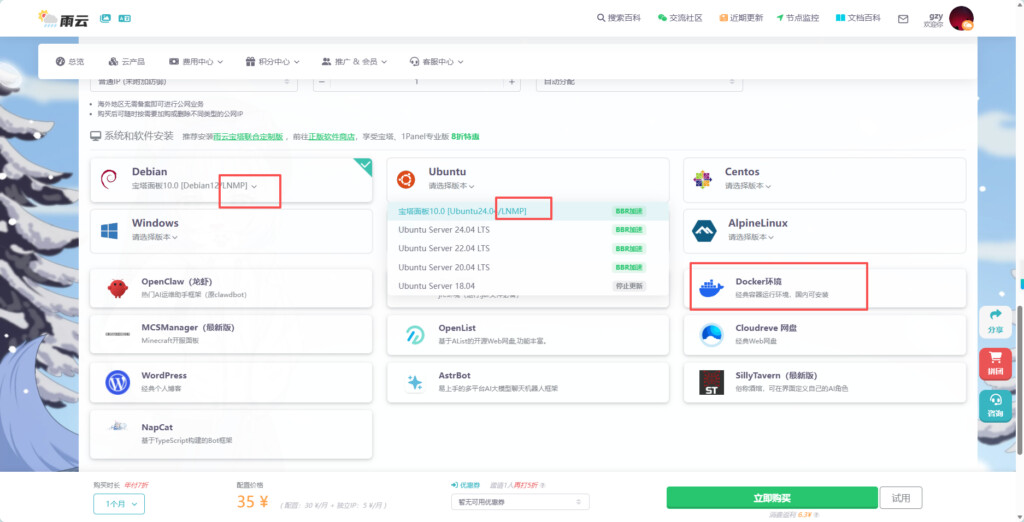This screenshot has height=522, width=1024.
Task: Open the 普通IP select box
Action: point(193,82)
